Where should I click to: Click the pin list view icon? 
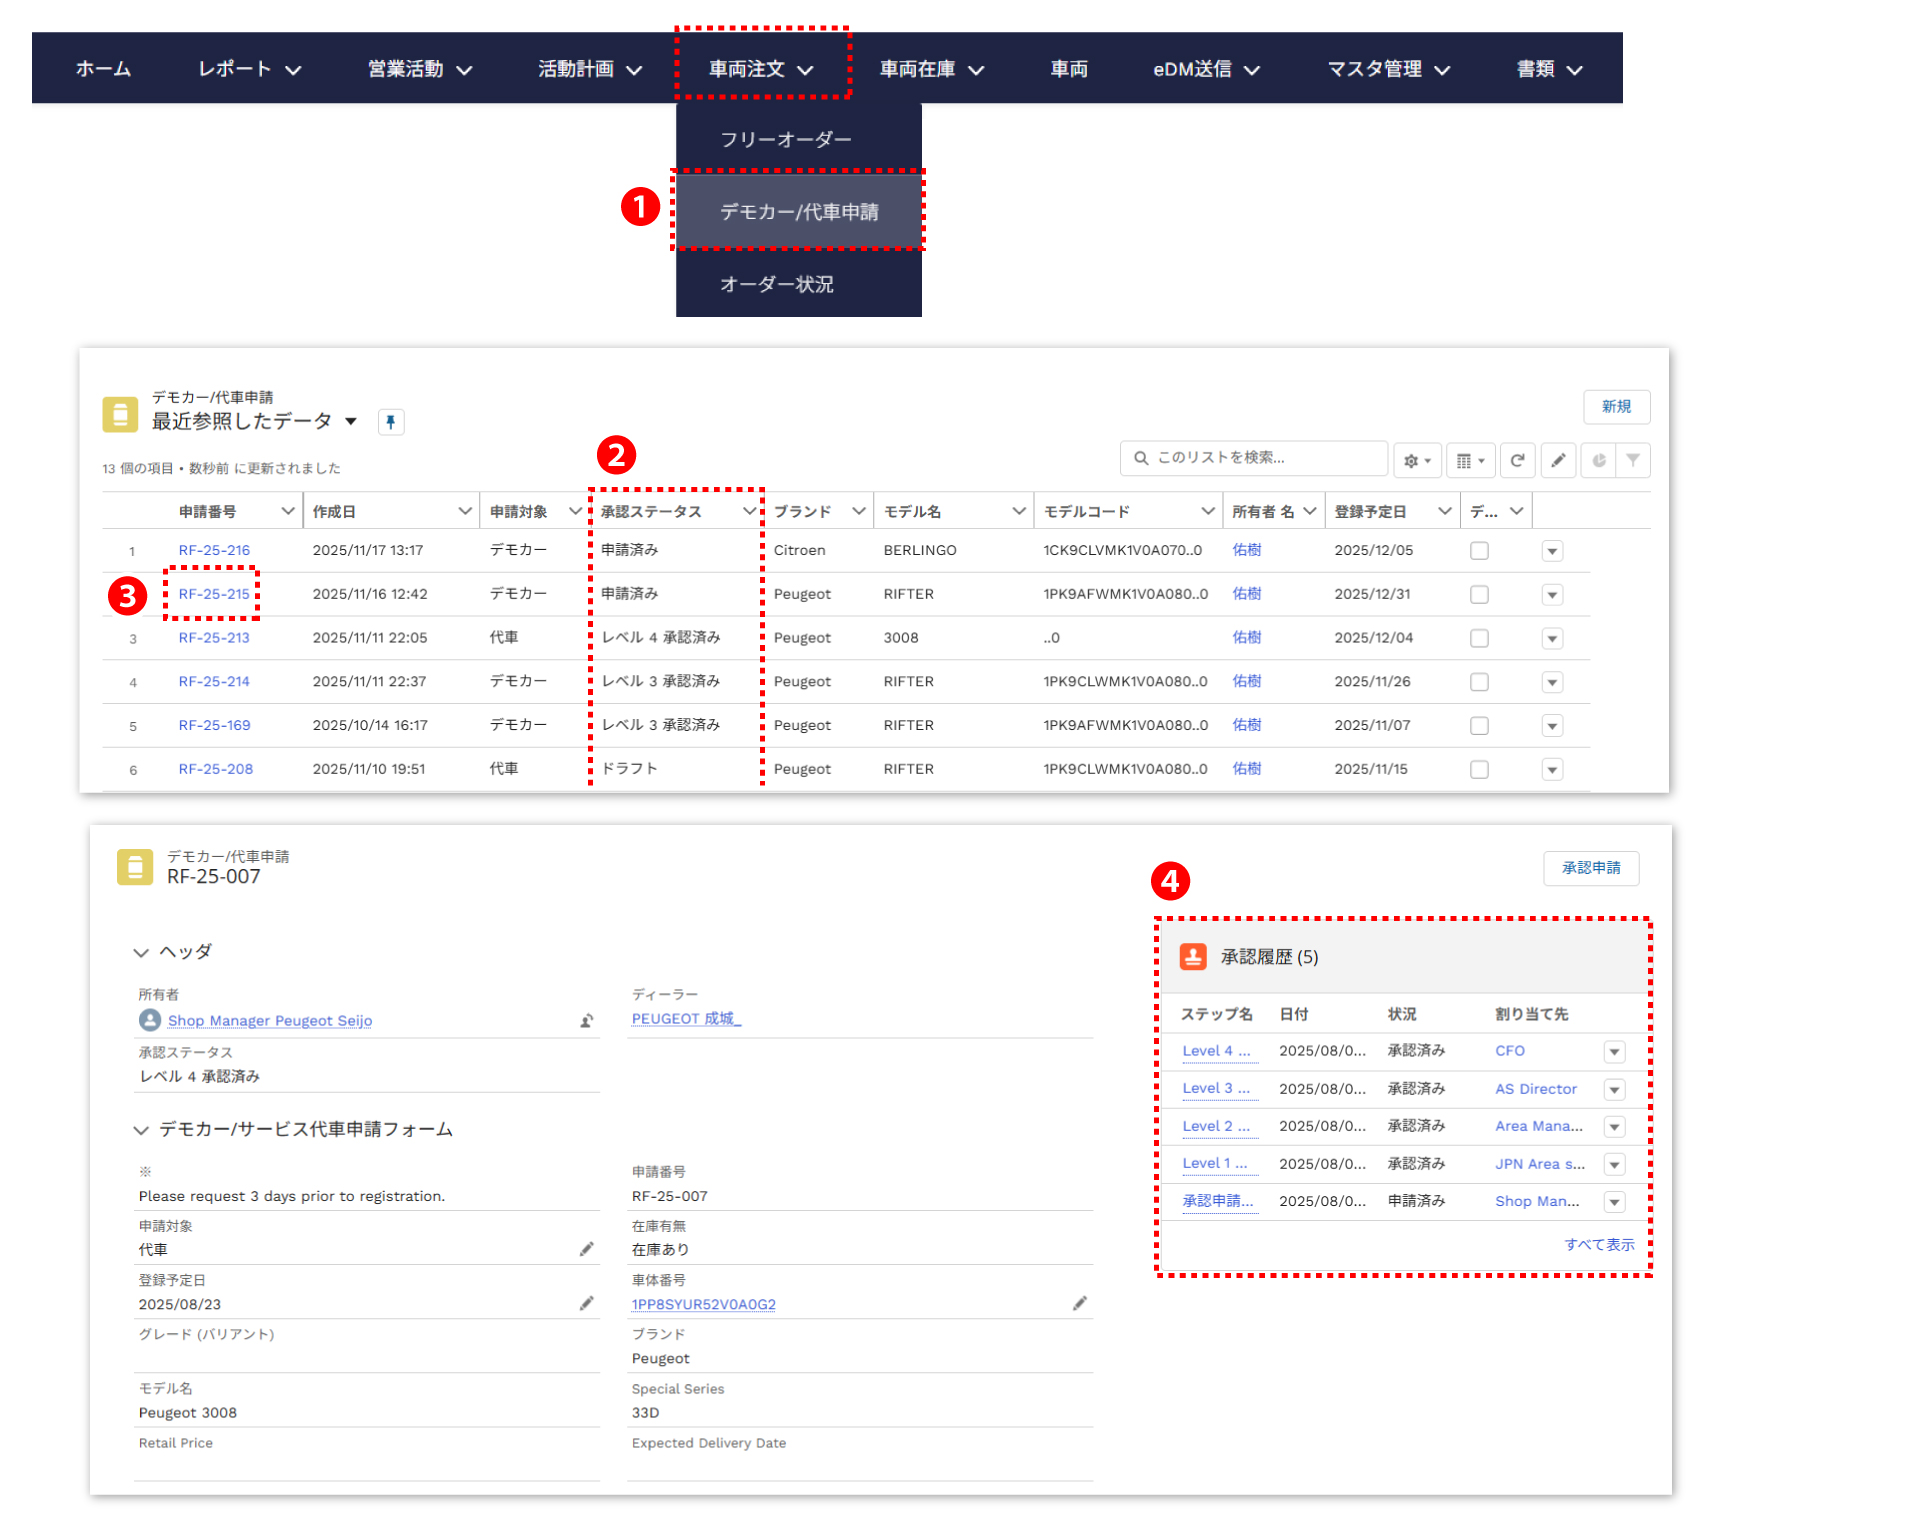point(391,422)
